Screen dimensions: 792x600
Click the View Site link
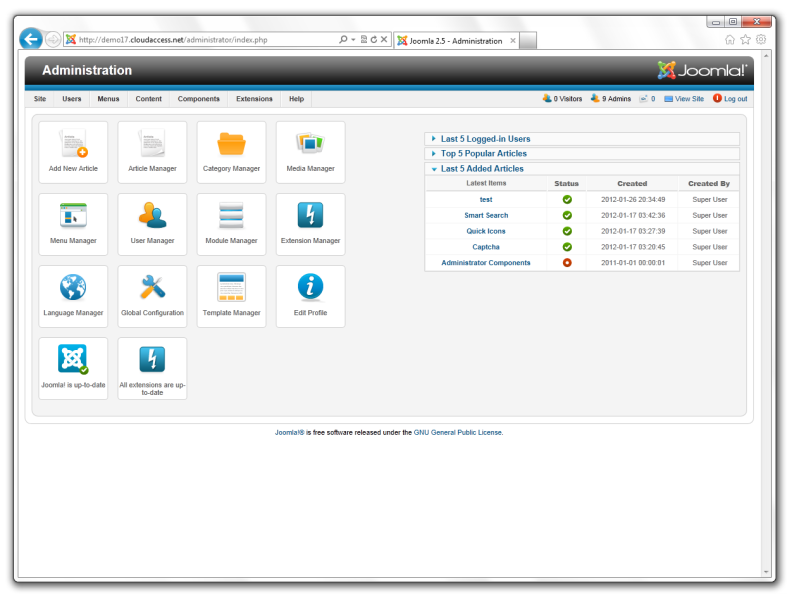pos(684,99)
